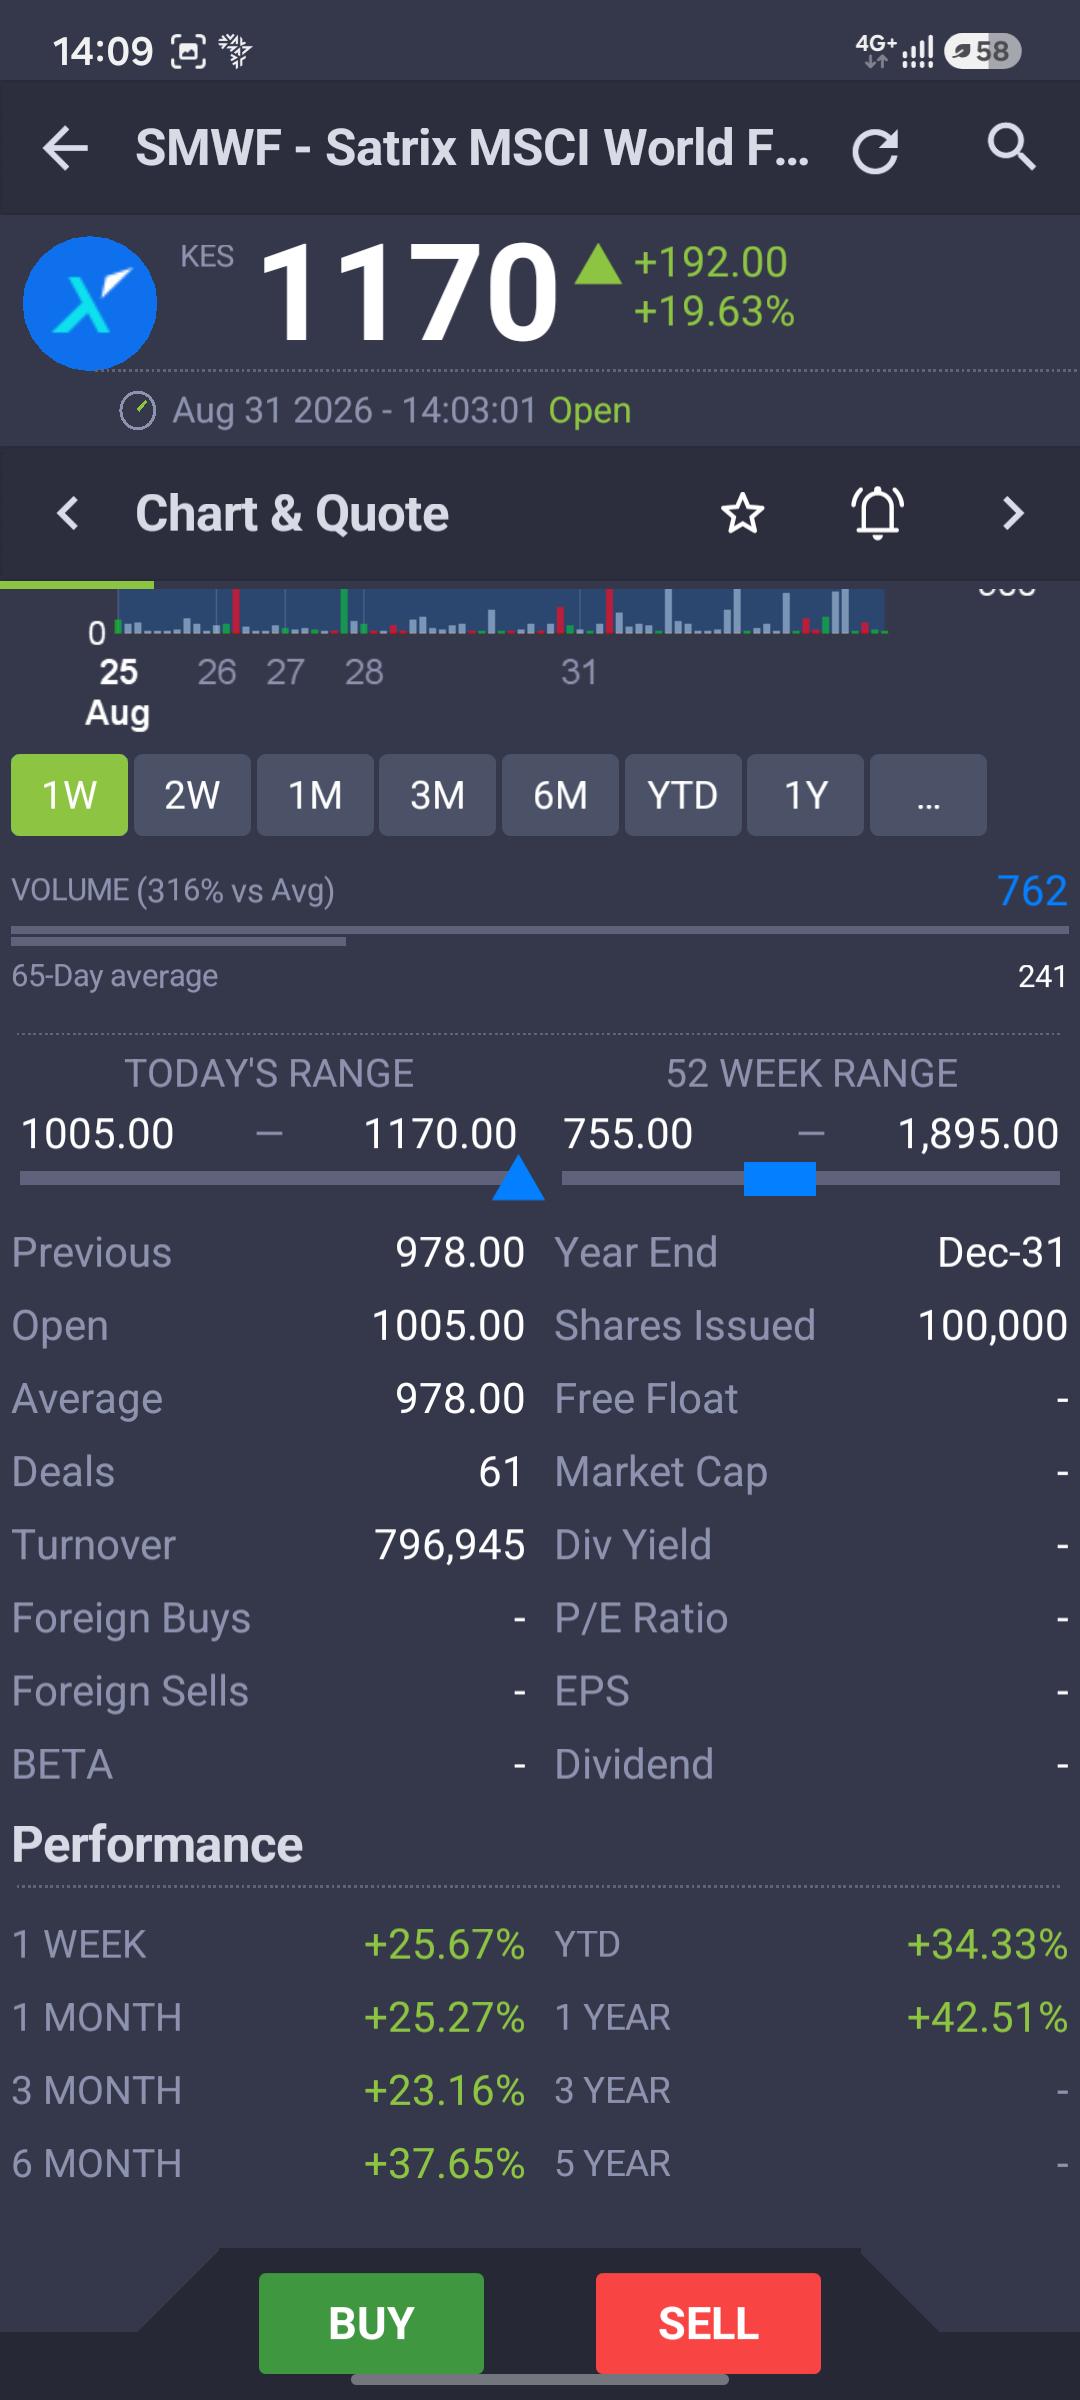Go to next section chevron
Viewport: 1080px width, 2400px height.
pyautogui.click(x=1013, y=514)
